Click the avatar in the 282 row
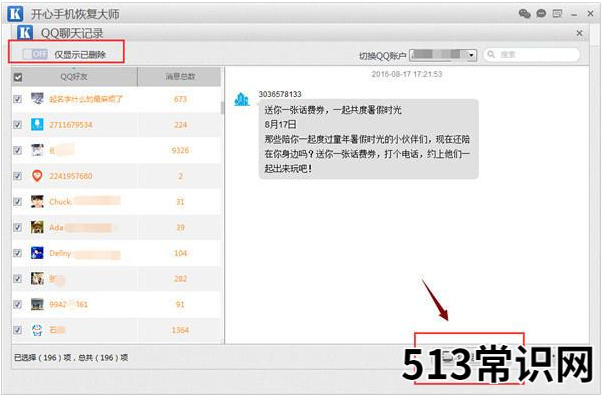 [x=37, y=278]
